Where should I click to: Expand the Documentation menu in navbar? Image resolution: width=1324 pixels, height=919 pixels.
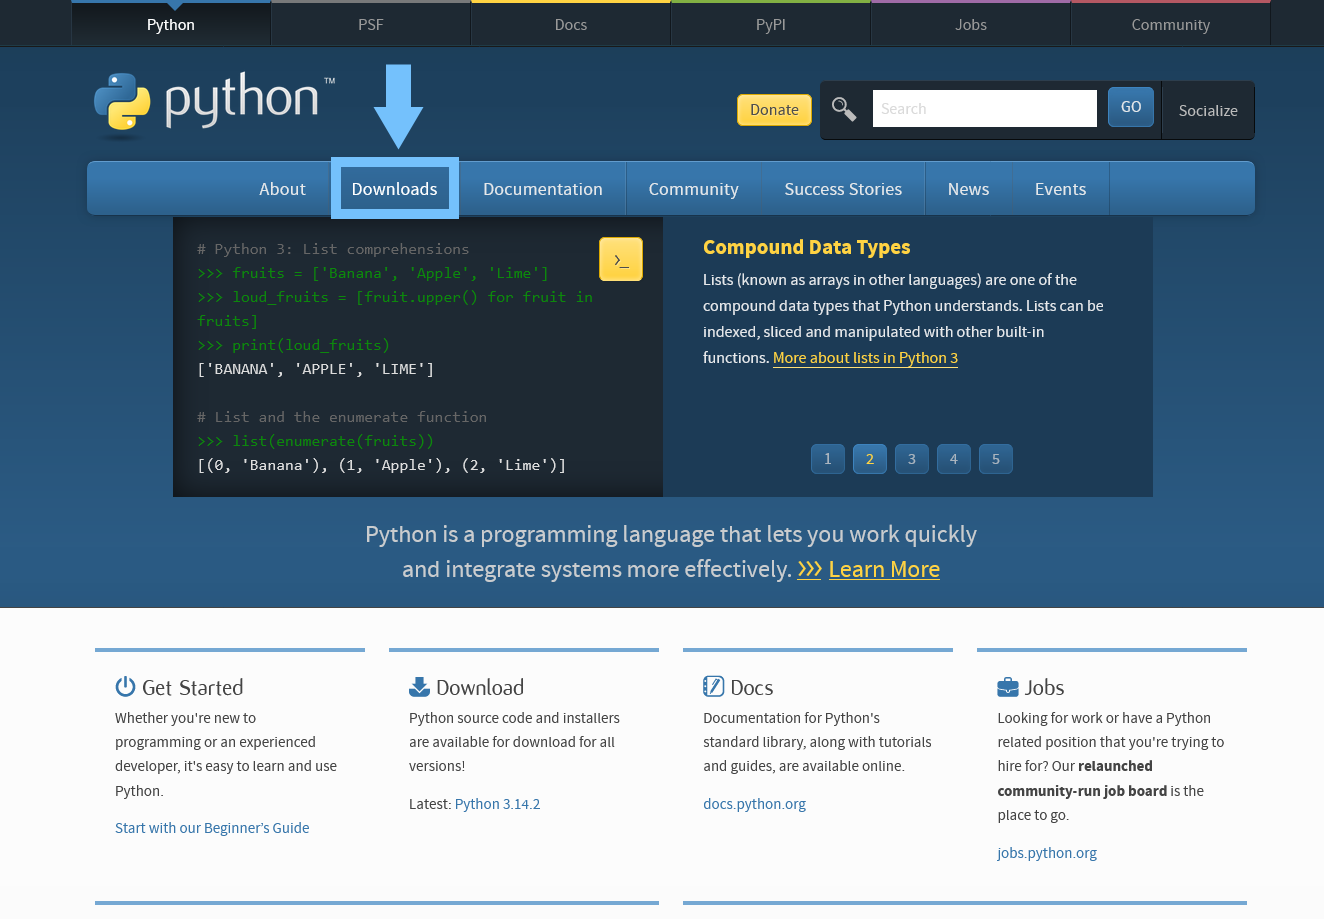pos(542,189)
